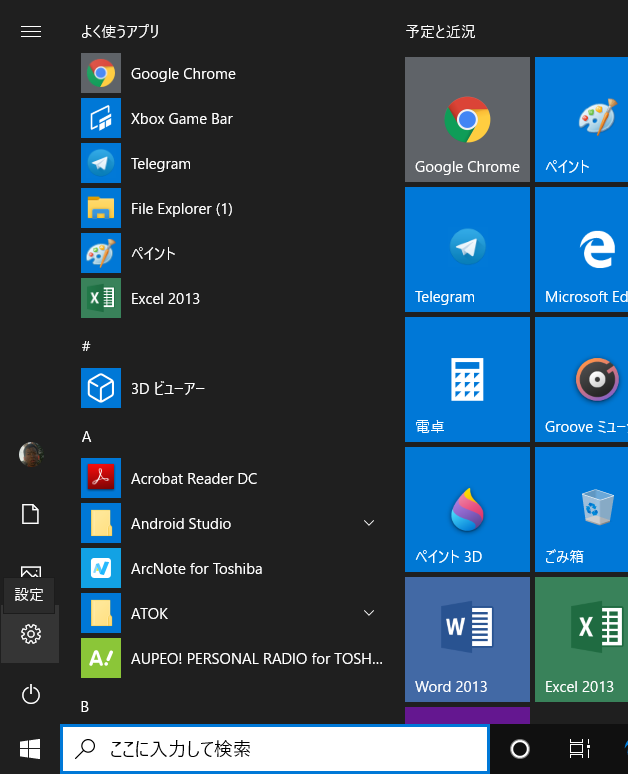
Task: Click the Windows Start button
Action: [x=30, y=749]
